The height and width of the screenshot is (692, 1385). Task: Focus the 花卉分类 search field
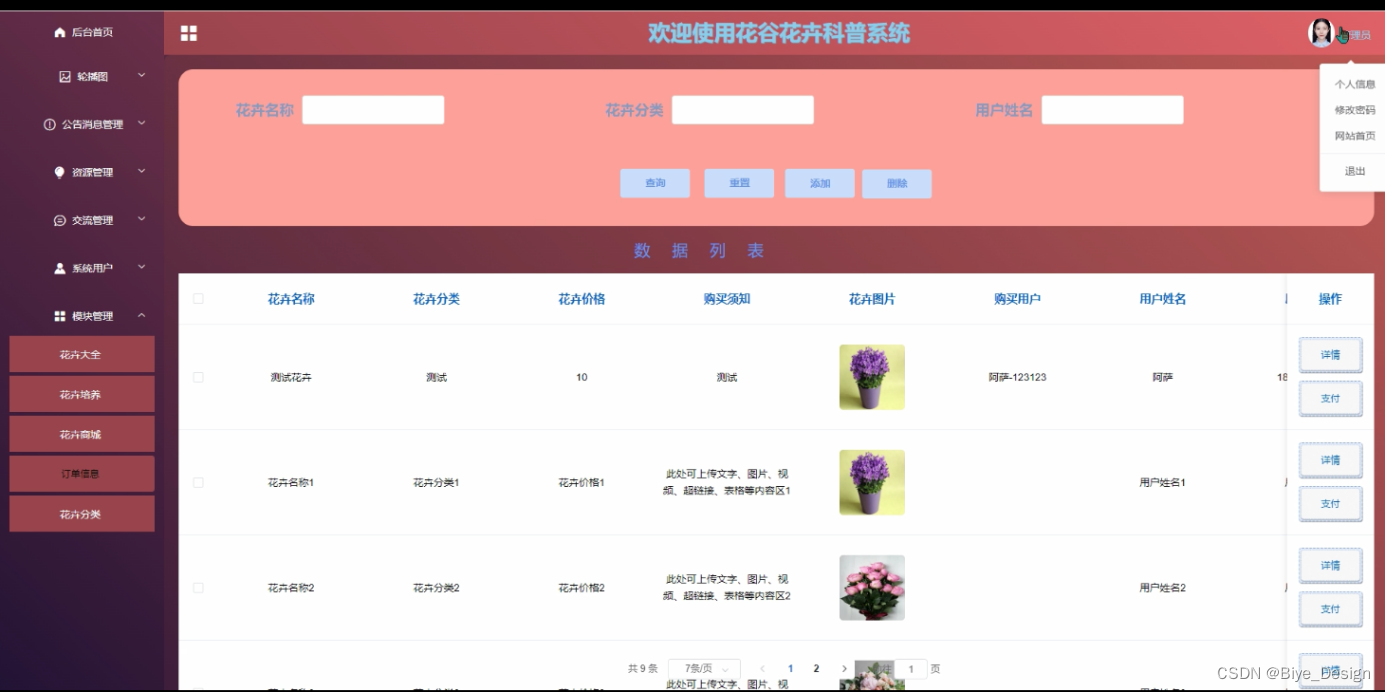click(x=743, y=110)
